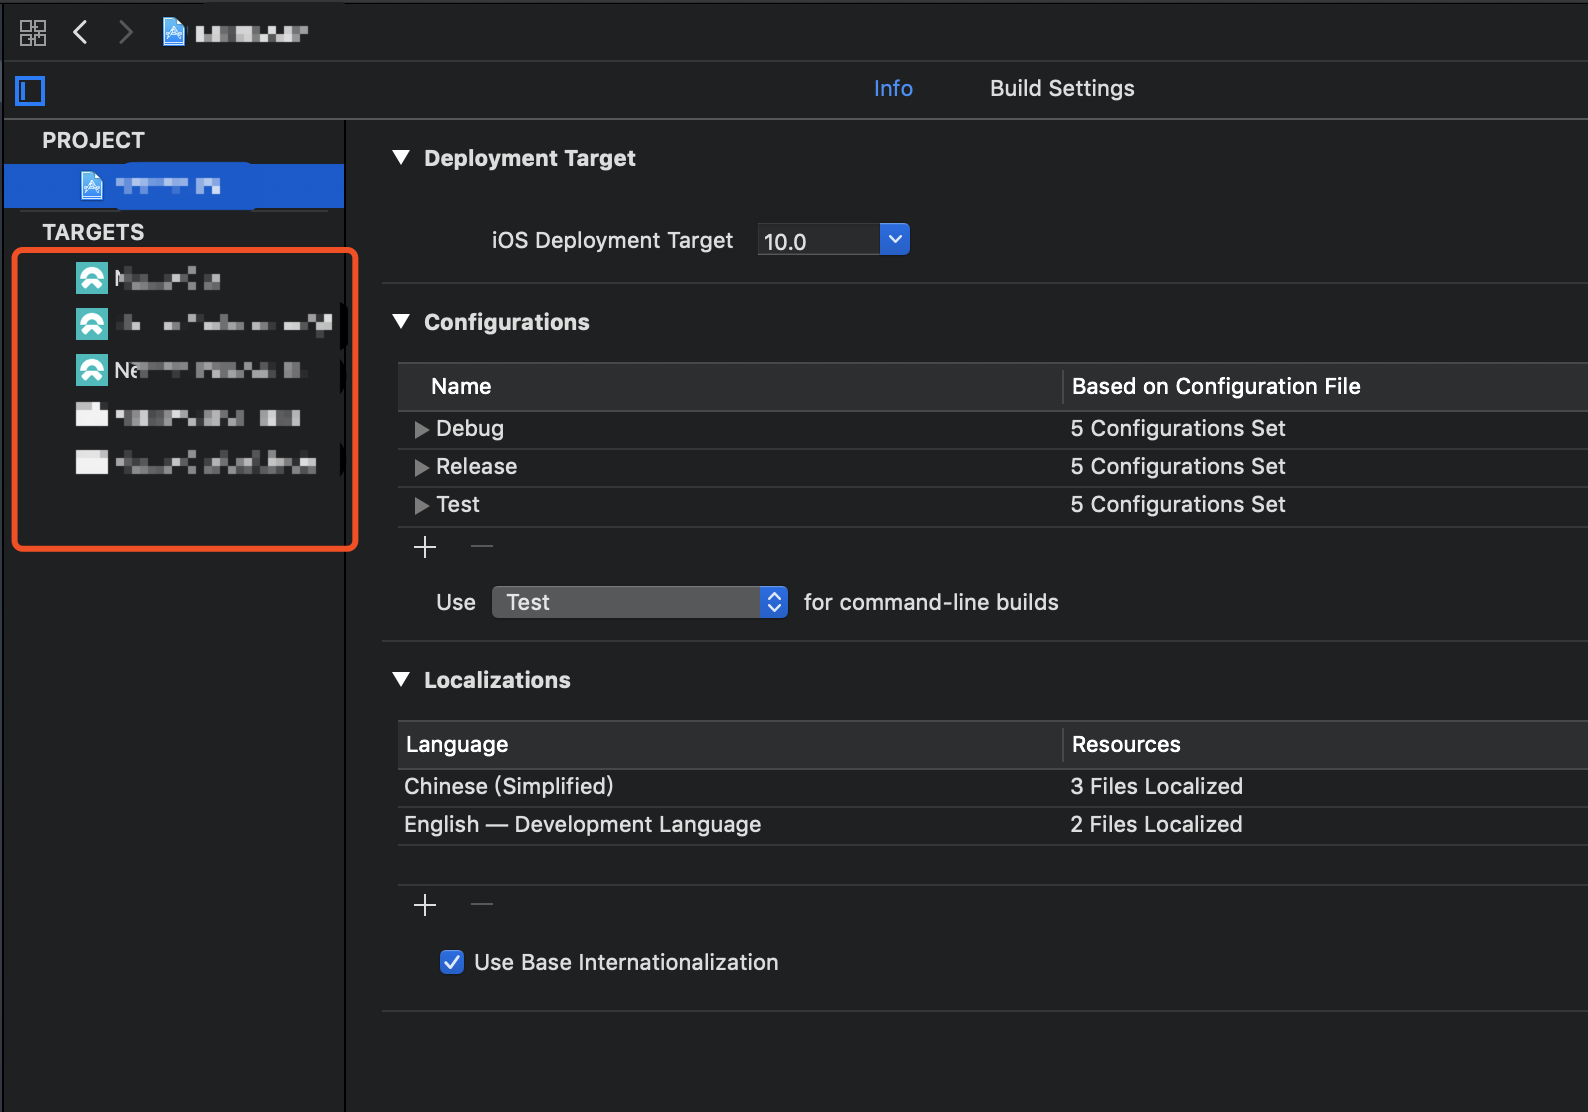
Task: Hide the project and targets list sidebar
Action: pyautogui.click(x=30, y=91)
